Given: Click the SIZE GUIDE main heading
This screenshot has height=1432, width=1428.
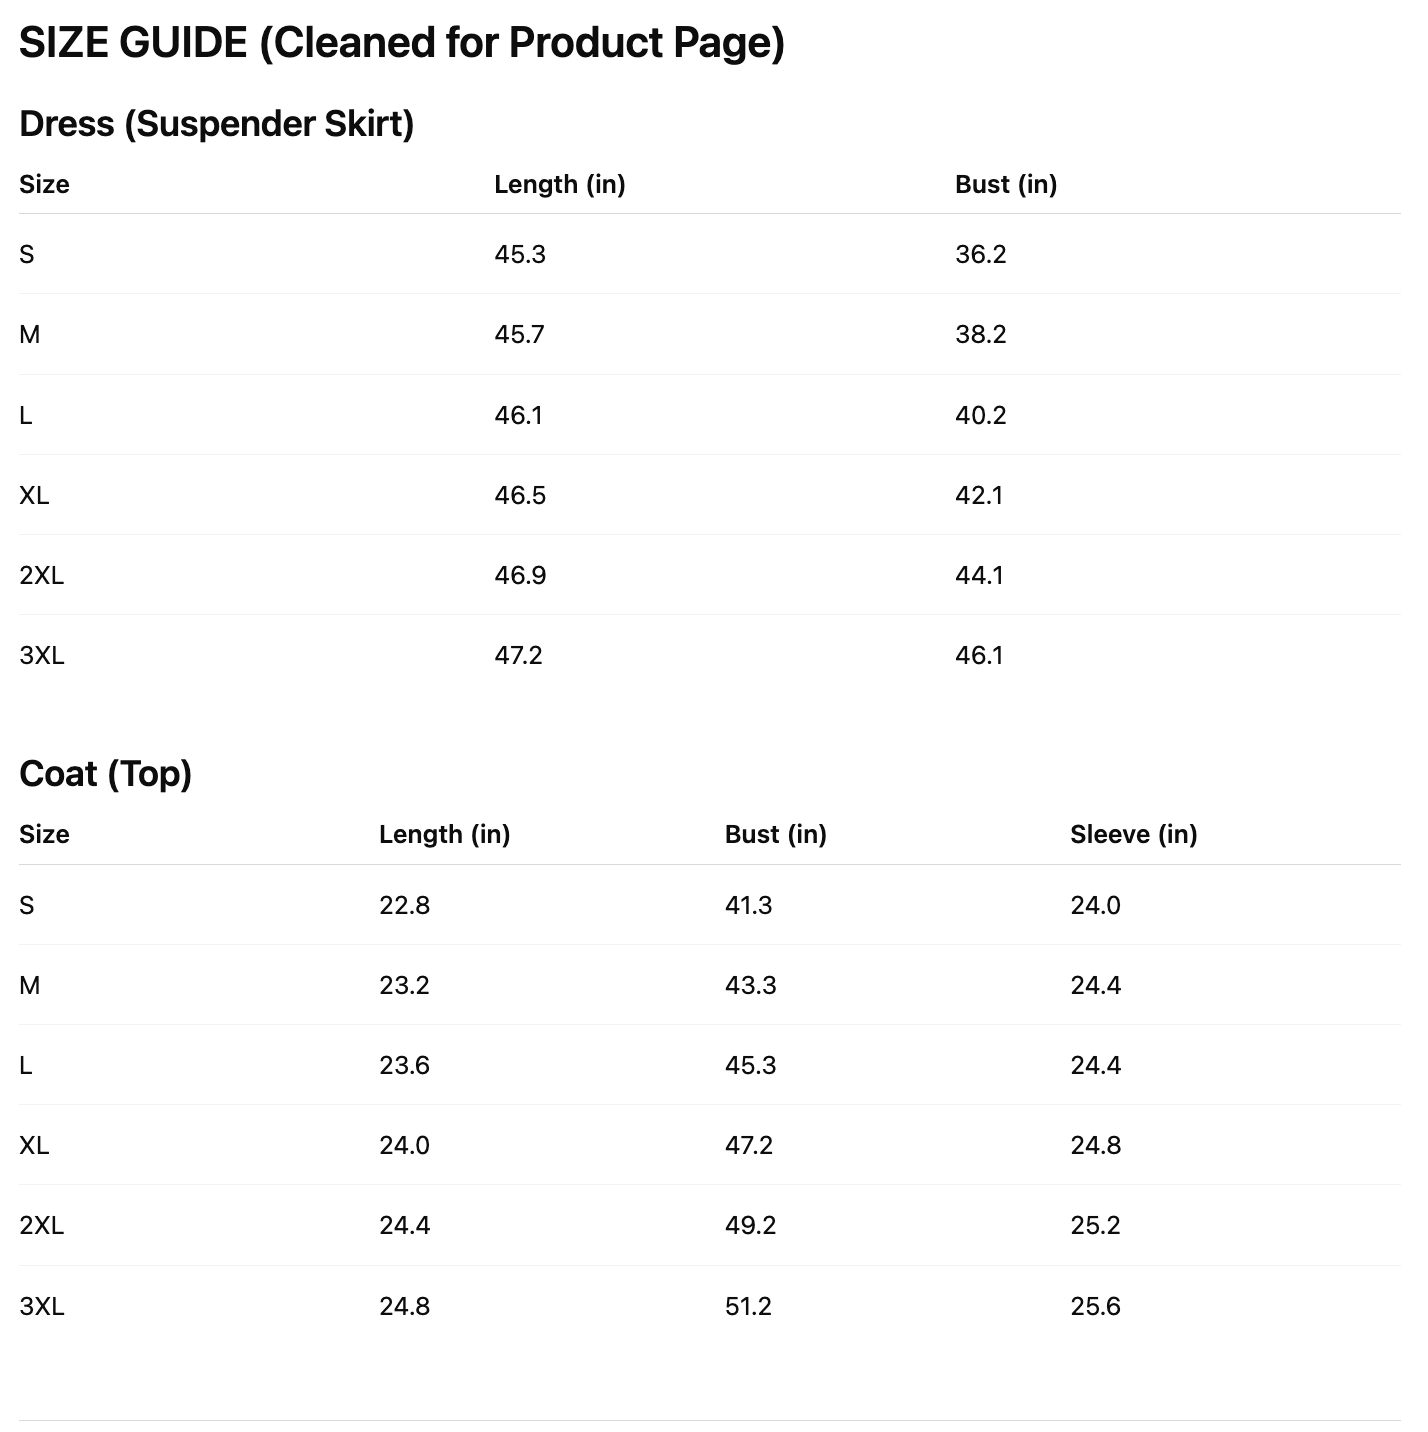Looking at the screenshot, I should tap(401, 43).
